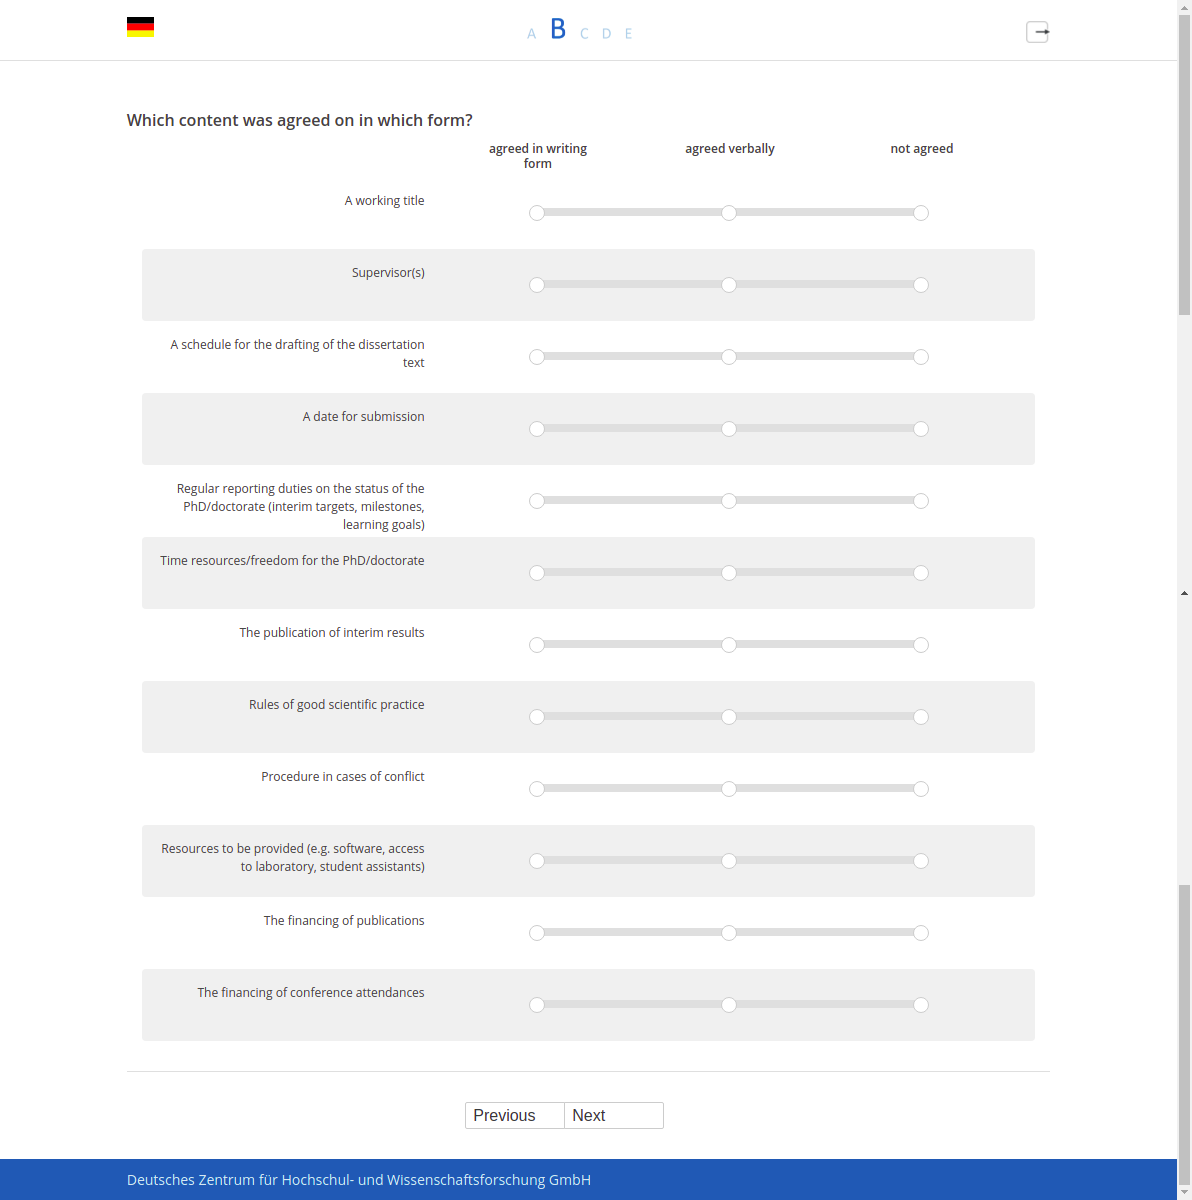
Task: Pick 'agreed verbally' for publication of interim results
Action: coord(729,645)
